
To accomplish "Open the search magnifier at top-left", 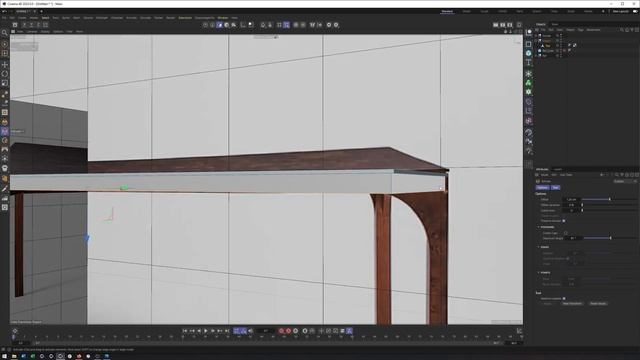I will pos(5,33).
